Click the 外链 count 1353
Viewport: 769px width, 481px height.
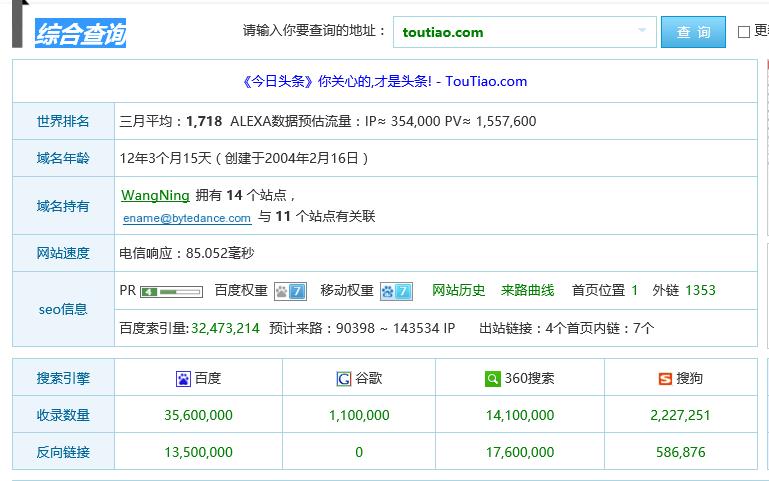[700, 290]
